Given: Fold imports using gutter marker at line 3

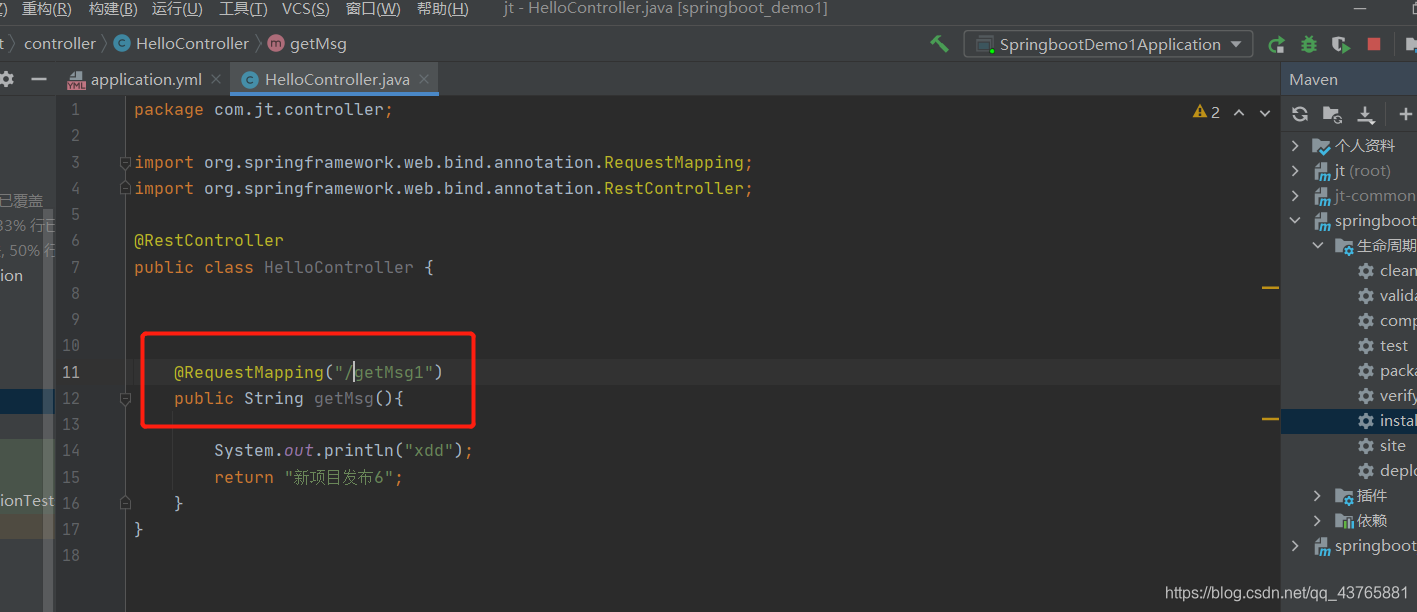Looking at the screenshot, I should click(x=125, y=162).
